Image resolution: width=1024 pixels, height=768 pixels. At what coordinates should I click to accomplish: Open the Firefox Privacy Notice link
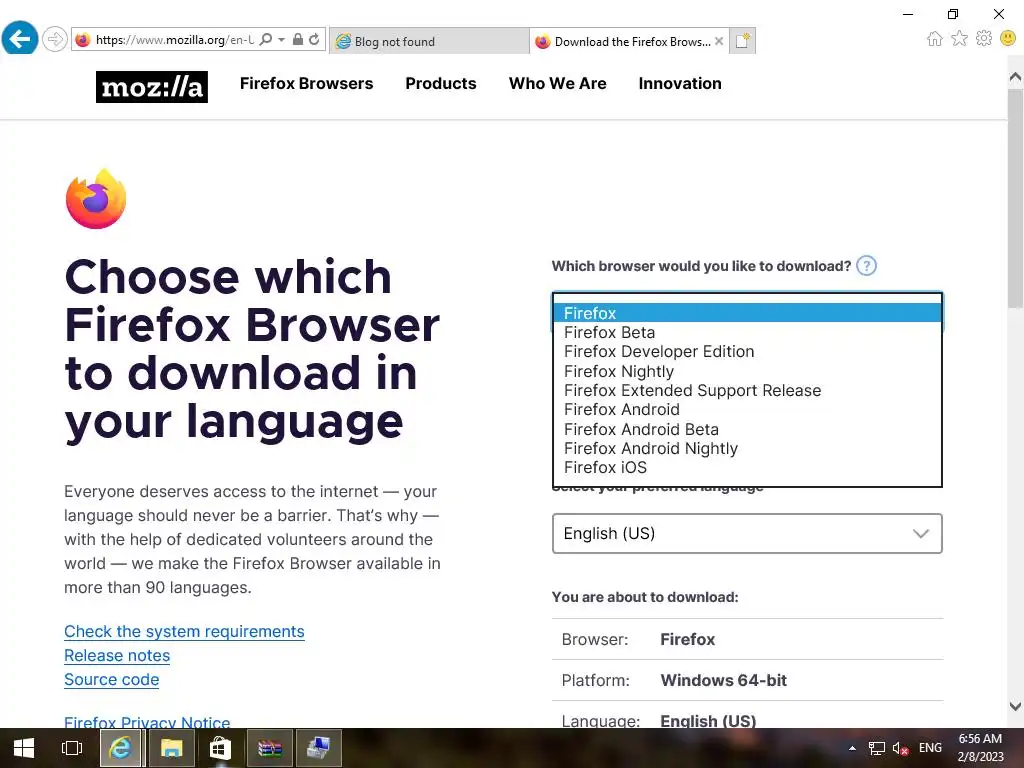(147, 722)
